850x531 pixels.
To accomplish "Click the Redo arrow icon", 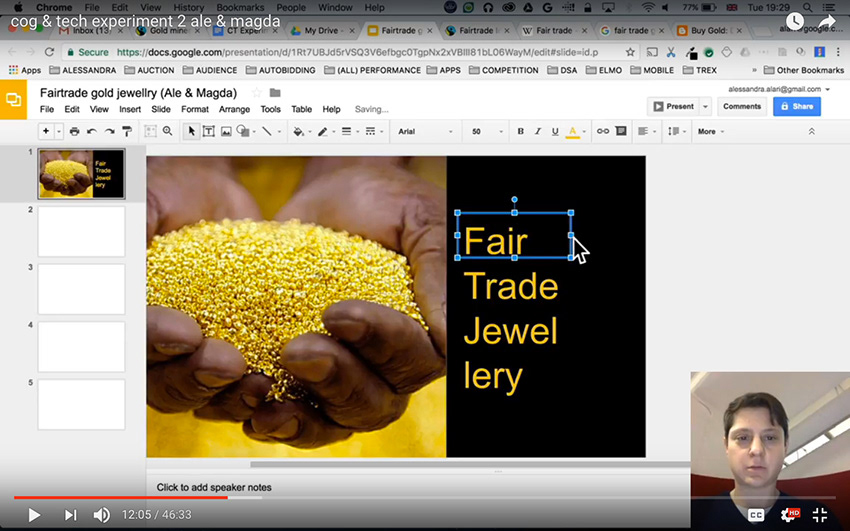I will pyautogui.click(x=110, y=131).
